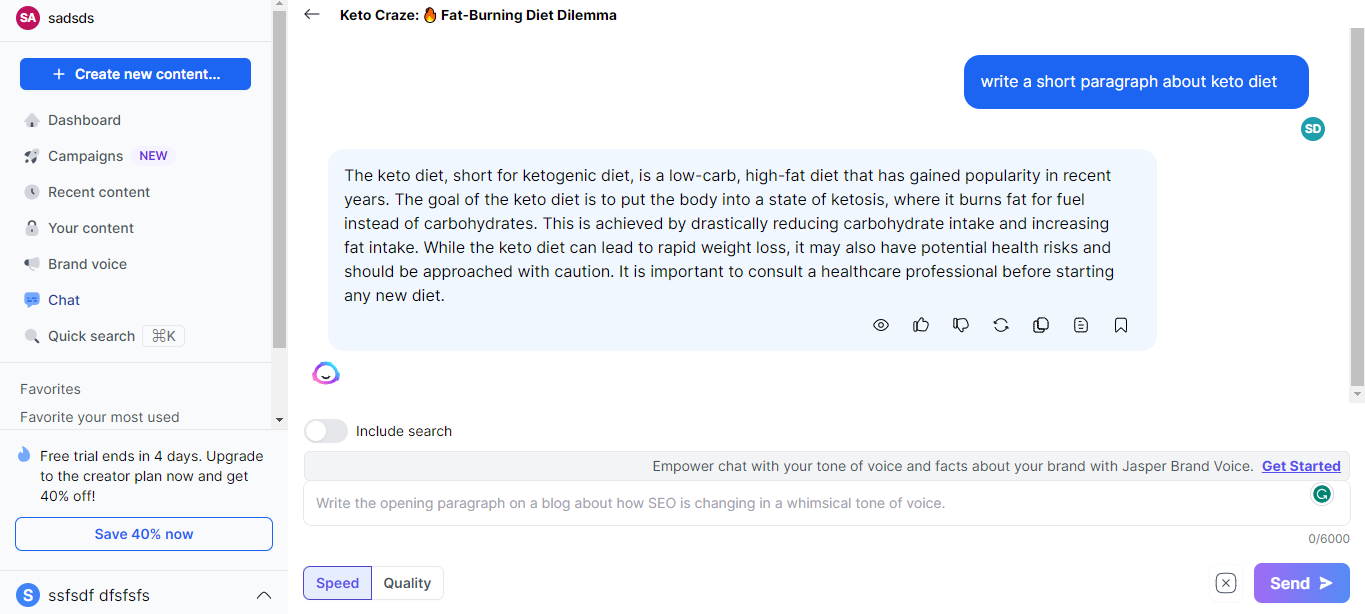The height and width of the screenshot is (614, 1365).
Task: Click the Grammarly icon in input box
Action: pyautogui.click(x=1322, y=494)
